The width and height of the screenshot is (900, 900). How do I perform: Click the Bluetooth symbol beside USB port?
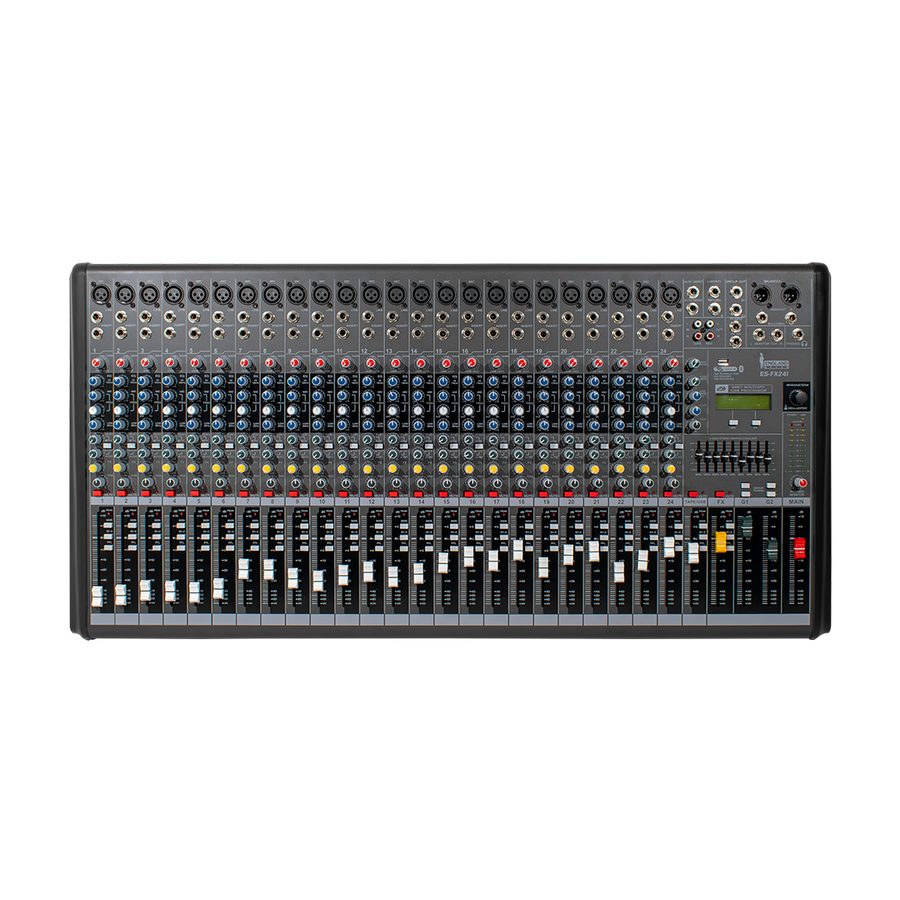(740, 368)
